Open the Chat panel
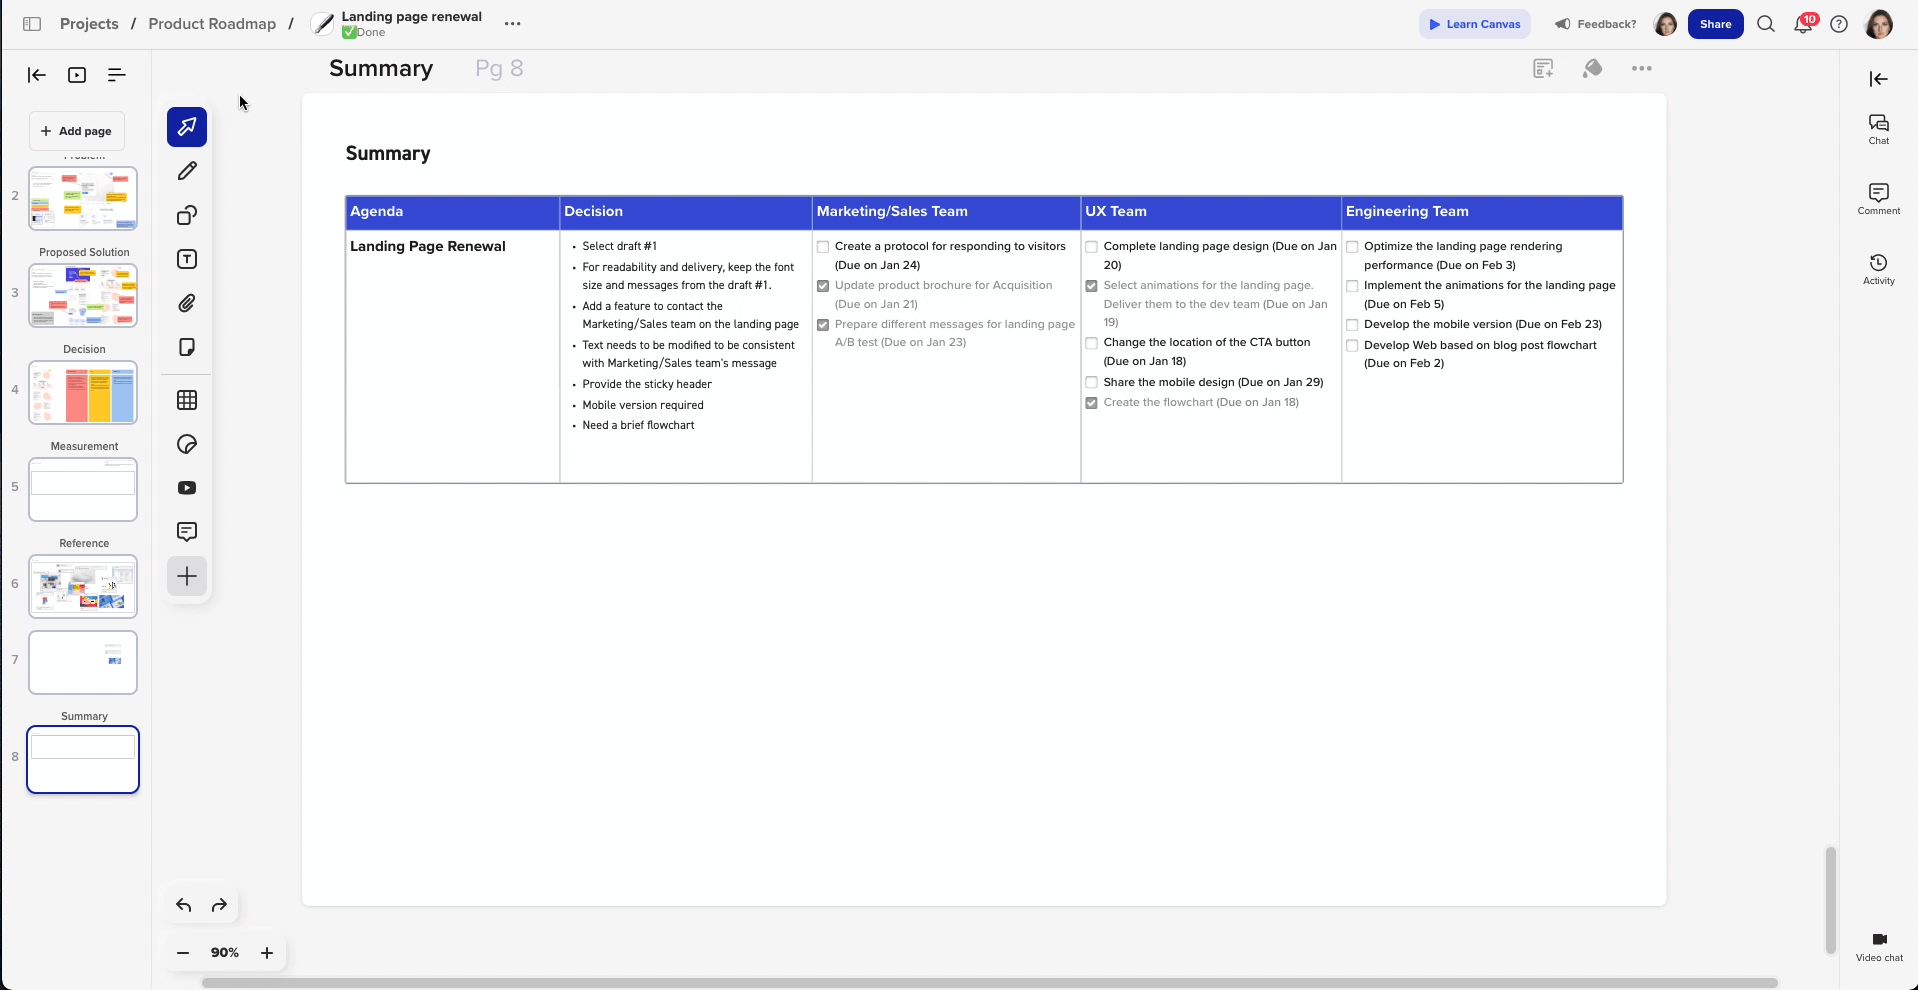1918x990 pixels. click(x=1878, y=128)
